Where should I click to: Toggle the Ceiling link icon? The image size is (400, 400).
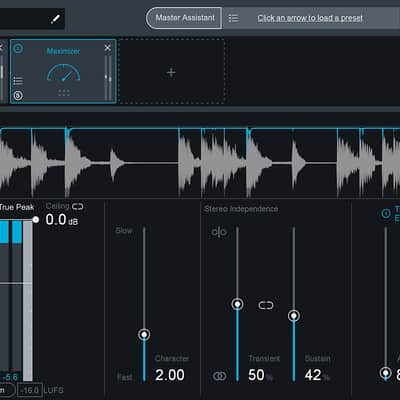click(x=78, y=207)
